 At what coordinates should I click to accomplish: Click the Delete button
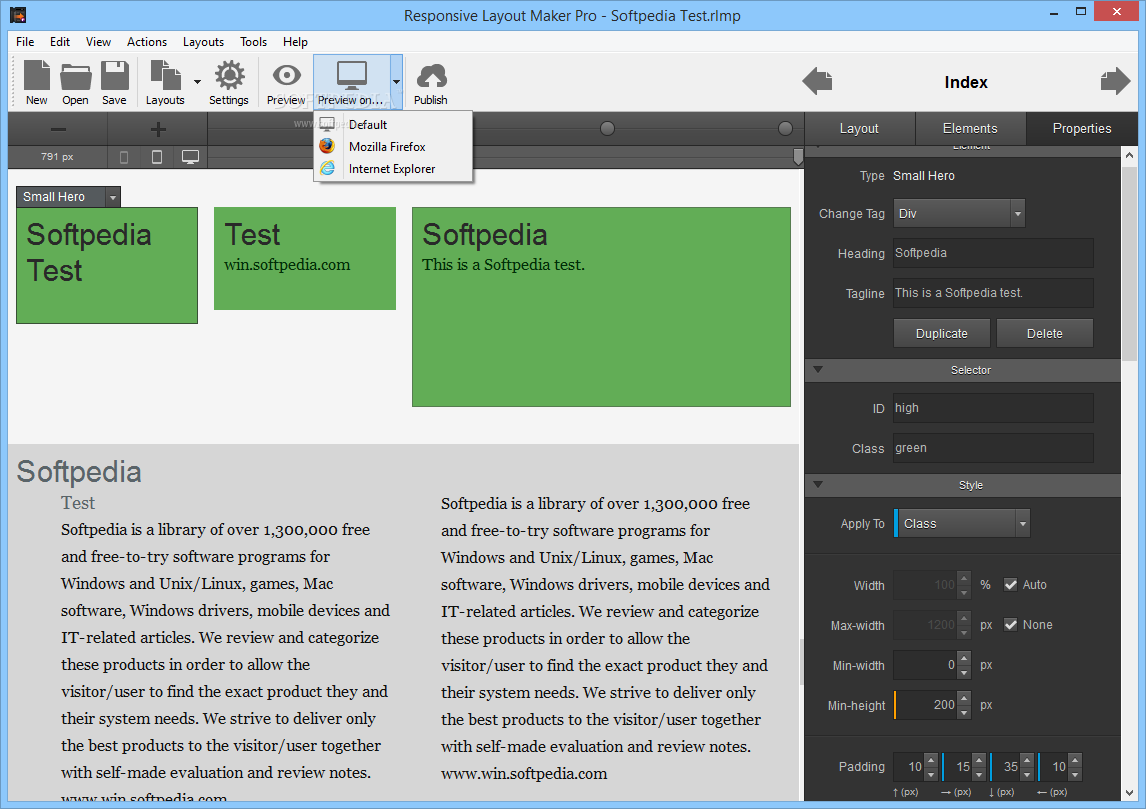(x=1044, y=333)
